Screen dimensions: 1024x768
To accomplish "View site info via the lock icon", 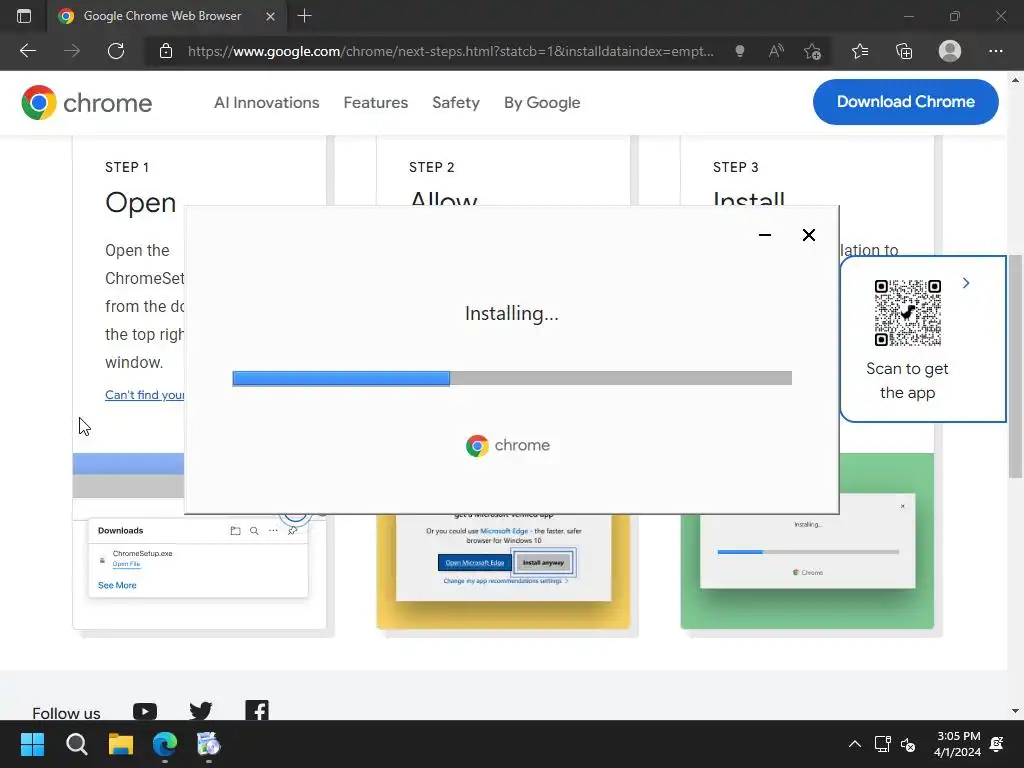I will point(166,51).
